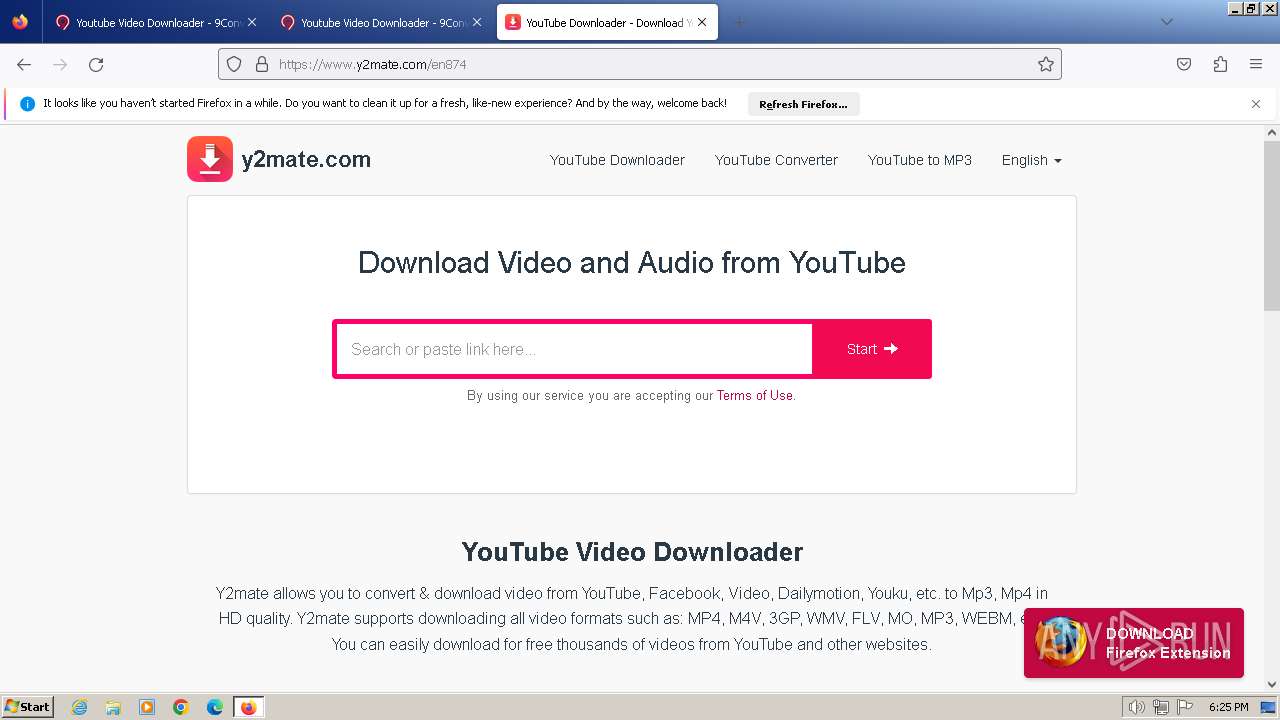The height and width of the screenshot is (720, 1280).
Task: Focus the Search or paste link field
Action: pos(574,349)
